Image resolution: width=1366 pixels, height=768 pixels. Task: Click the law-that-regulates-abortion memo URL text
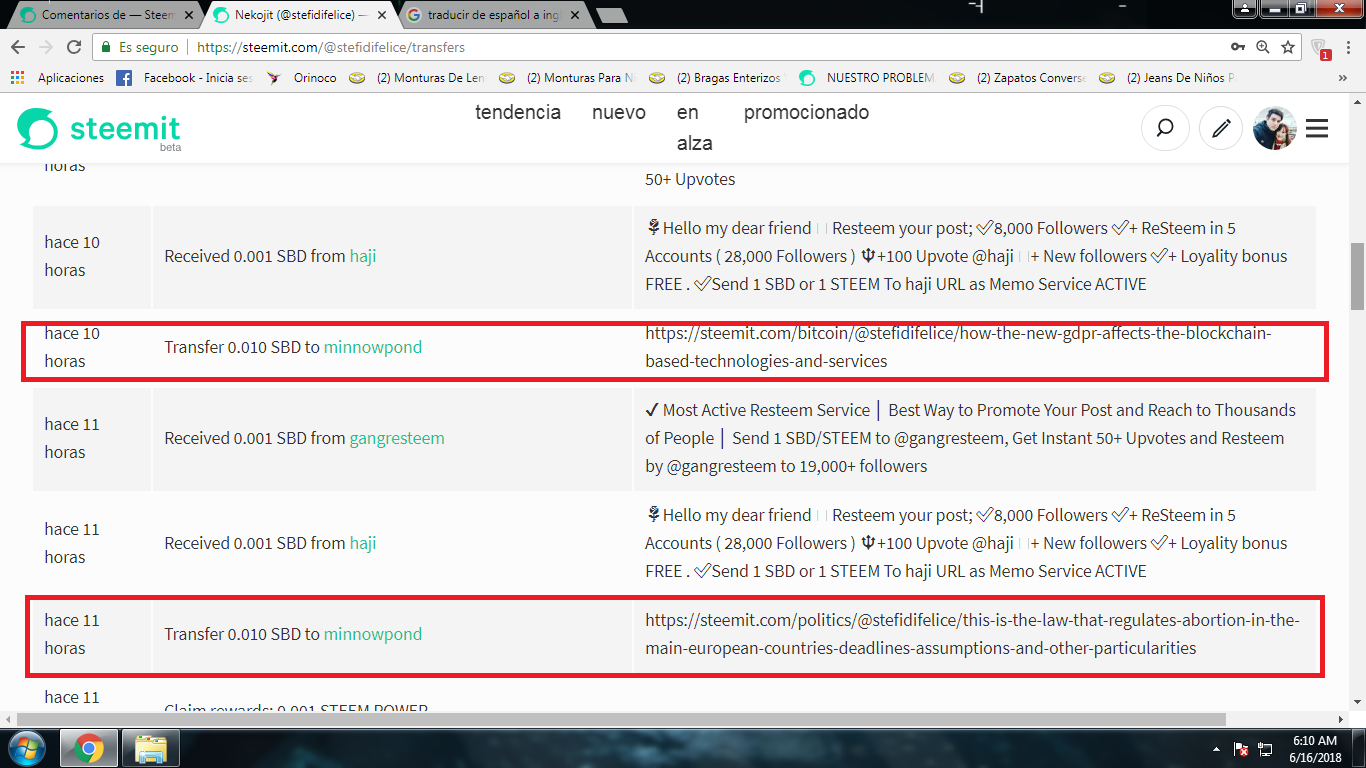(972, 634)
